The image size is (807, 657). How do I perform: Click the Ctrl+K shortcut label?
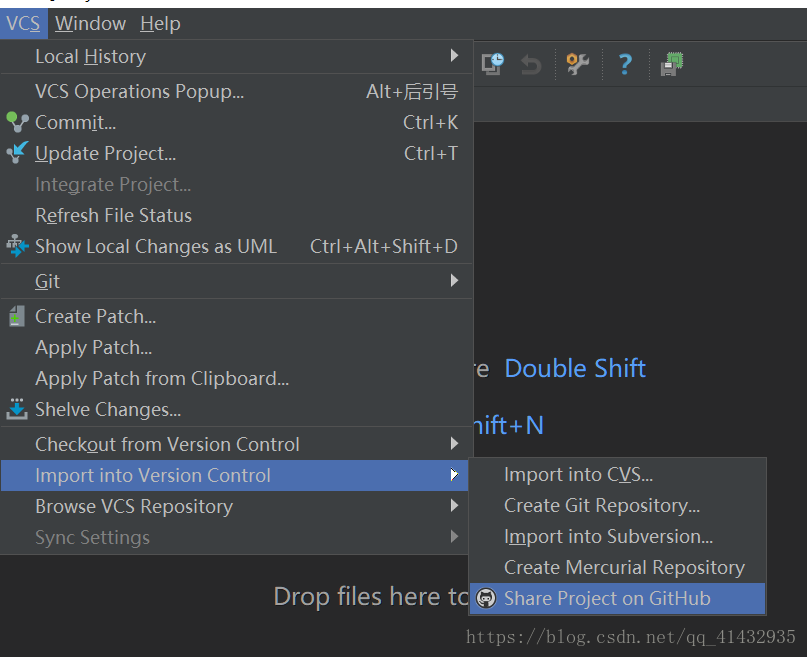click(430, 122)
